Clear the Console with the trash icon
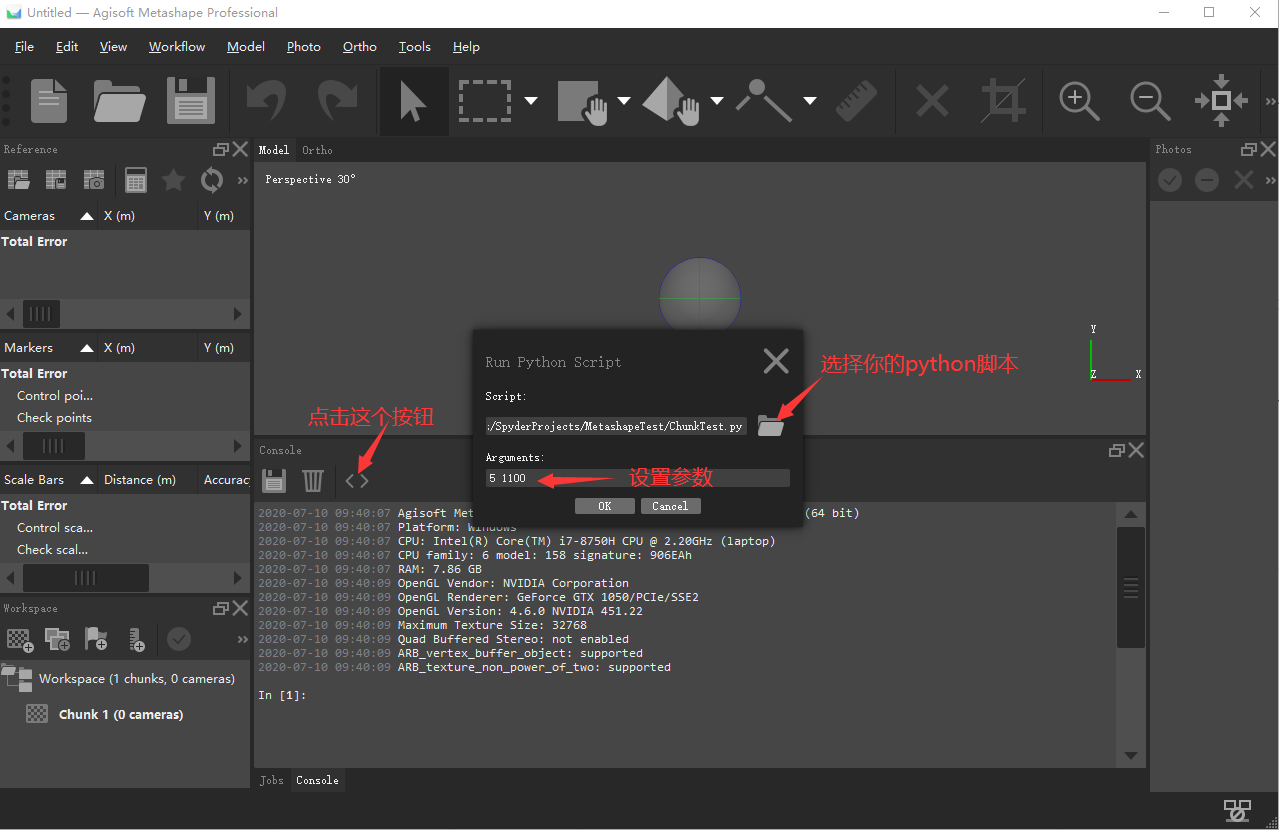 tap(312, 480)
